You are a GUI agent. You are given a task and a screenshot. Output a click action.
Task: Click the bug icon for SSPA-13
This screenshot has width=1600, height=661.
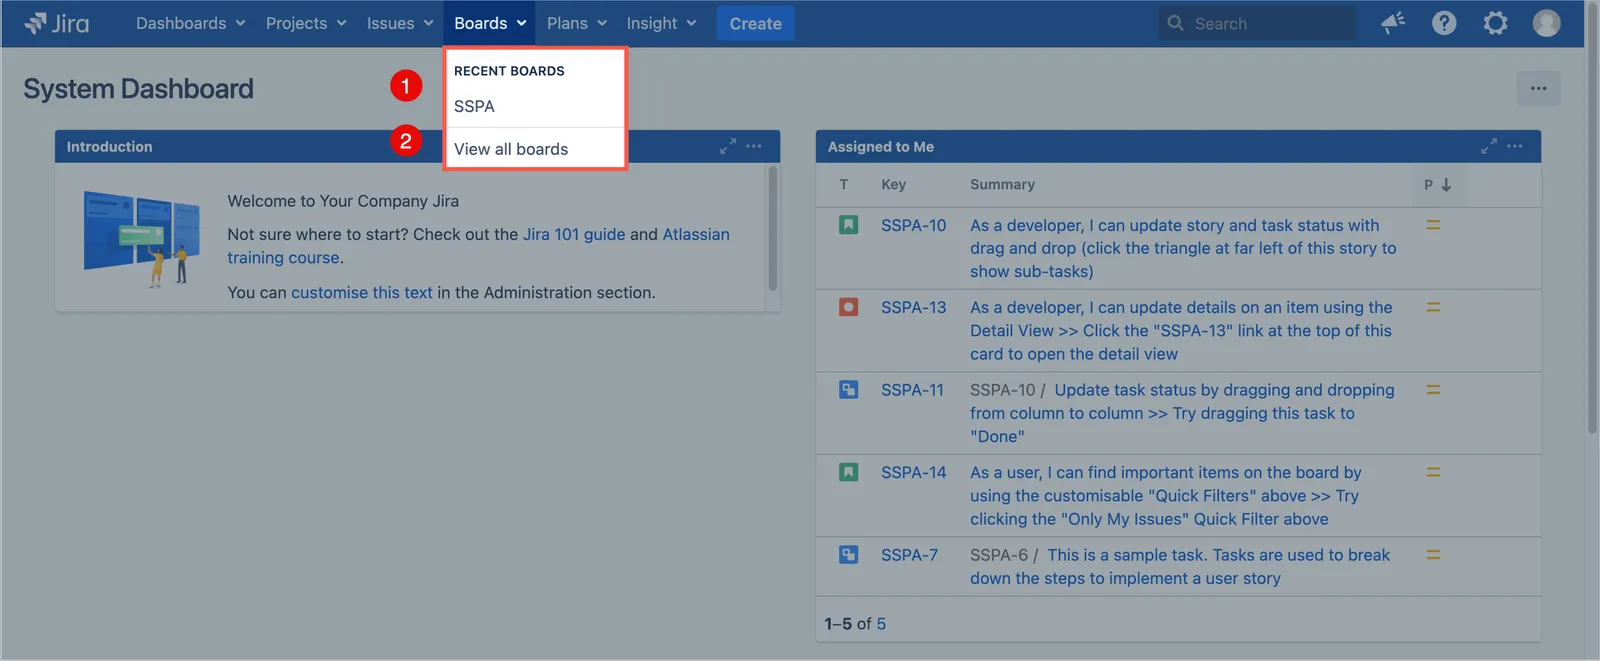pyautogui.click(x=848, y=307)
